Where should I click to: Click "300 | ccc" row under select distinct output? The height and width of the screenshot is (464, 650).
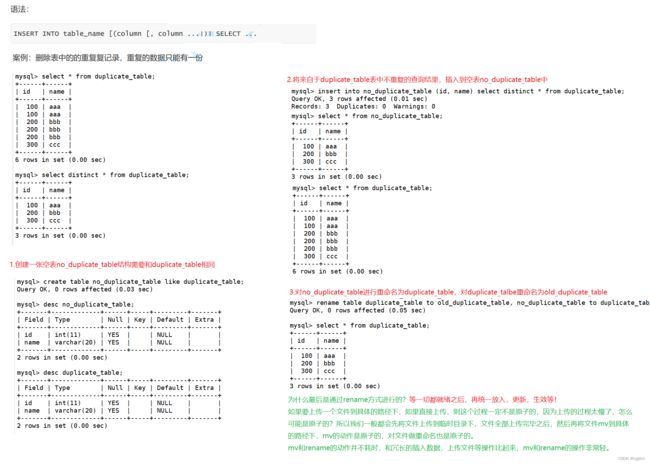click(44, 221)
